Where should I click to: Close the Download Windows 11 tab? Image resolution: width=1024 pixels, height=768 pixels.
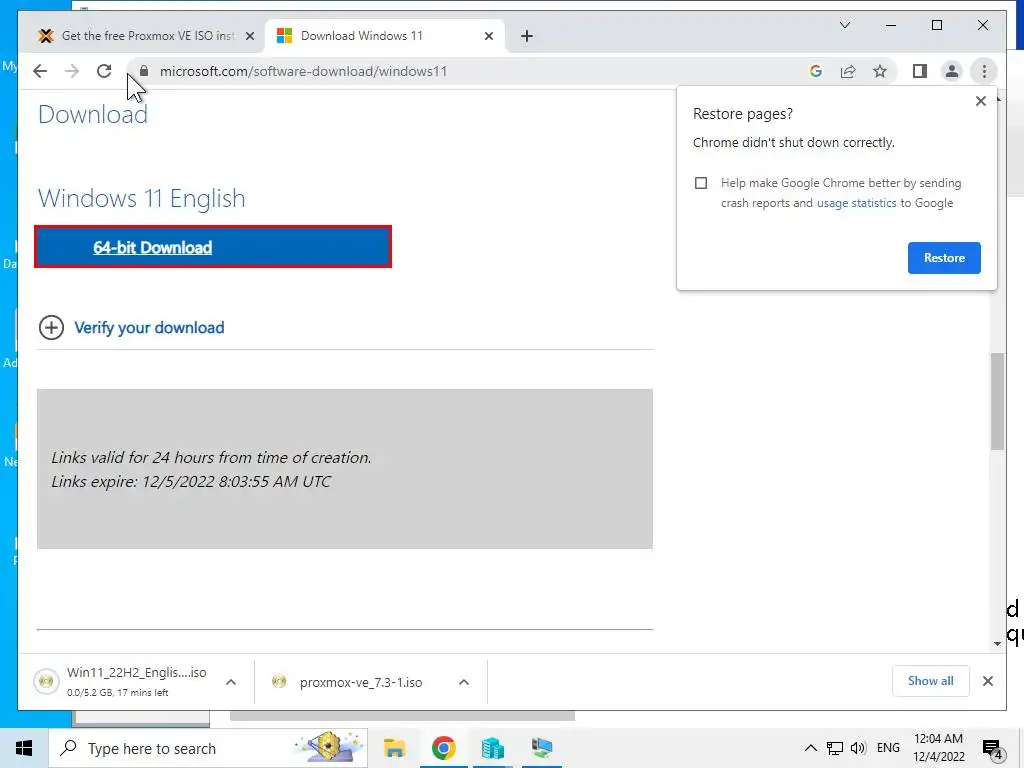click(488, 36)
